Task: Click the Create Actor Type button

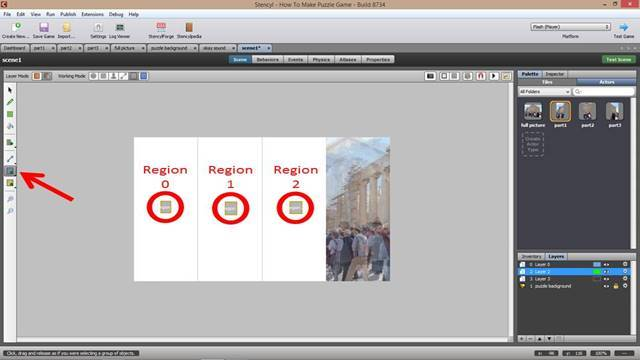Action: (x=533, y=144)
